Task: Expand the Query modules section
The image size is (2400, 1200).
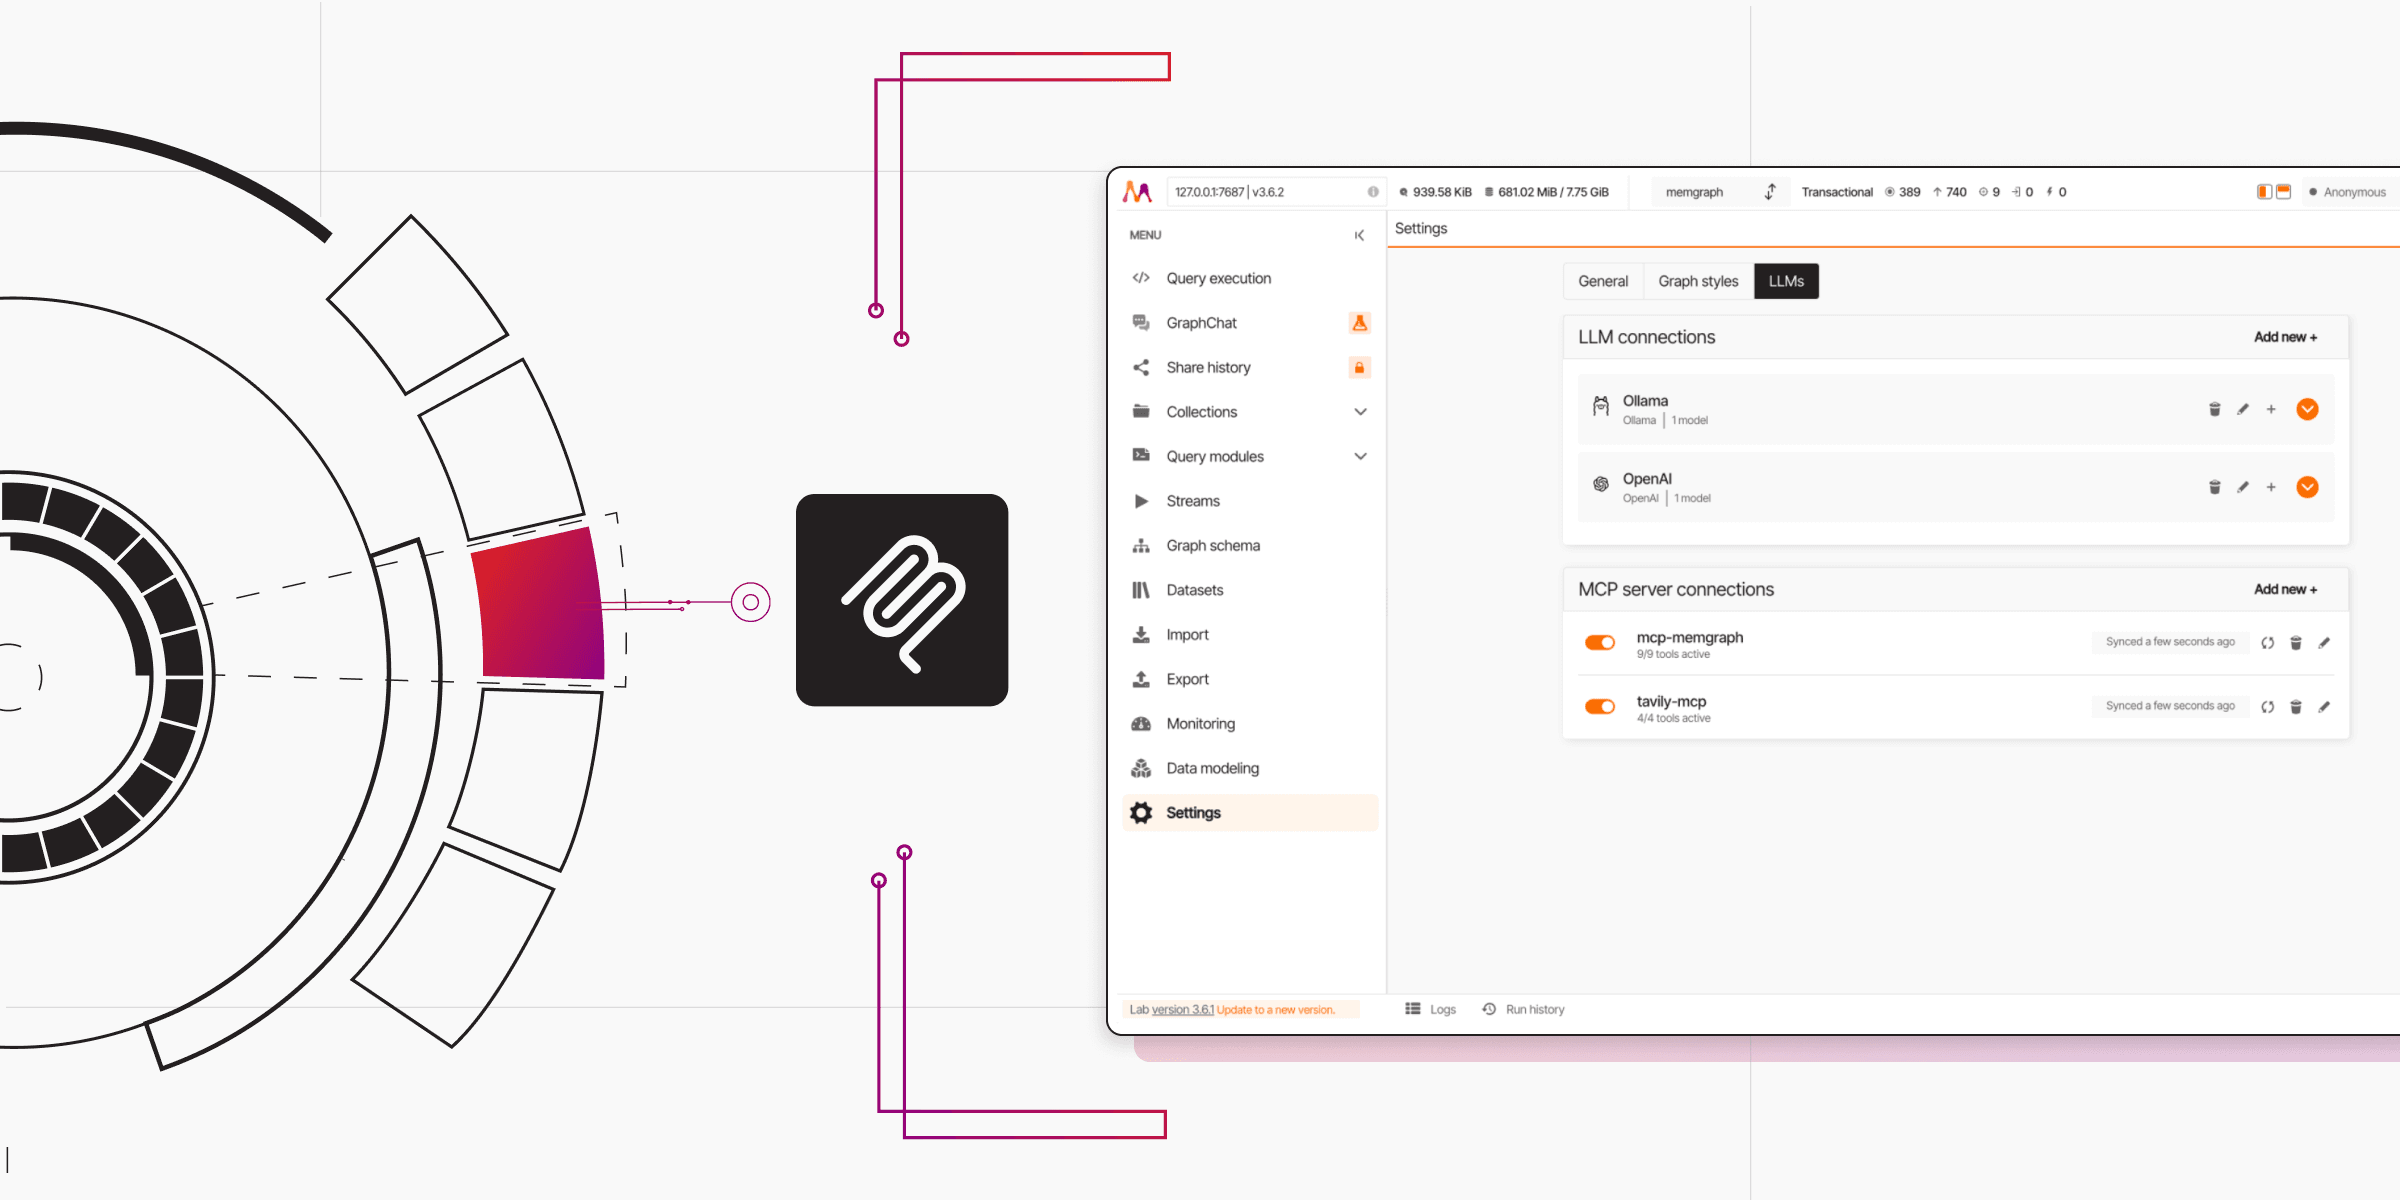Action: point(1360,455)
